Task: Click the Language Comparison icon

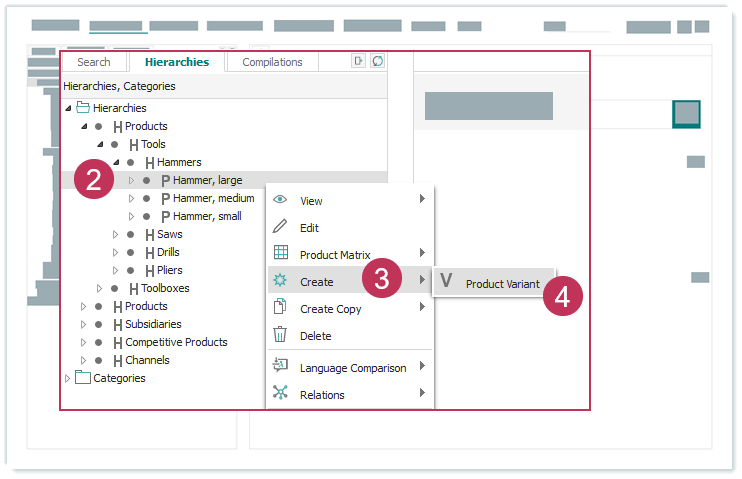Action: point(281,367)
